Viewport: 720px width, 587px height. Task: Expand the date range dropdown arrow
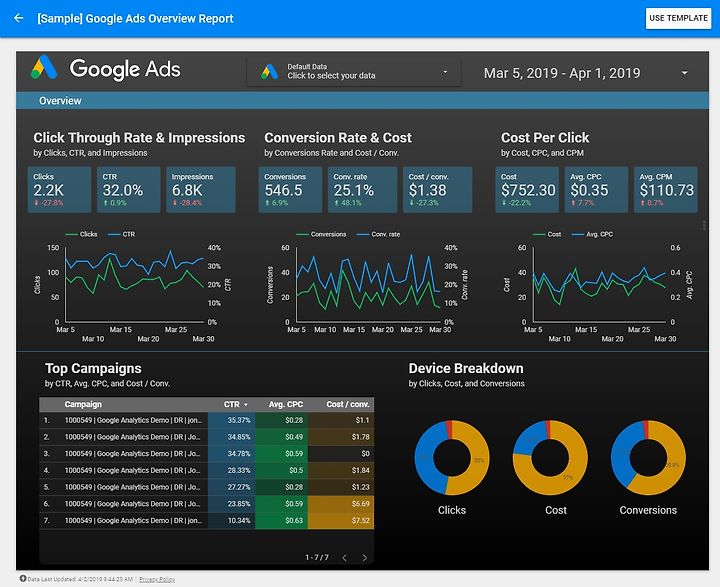tap(685, 73)
